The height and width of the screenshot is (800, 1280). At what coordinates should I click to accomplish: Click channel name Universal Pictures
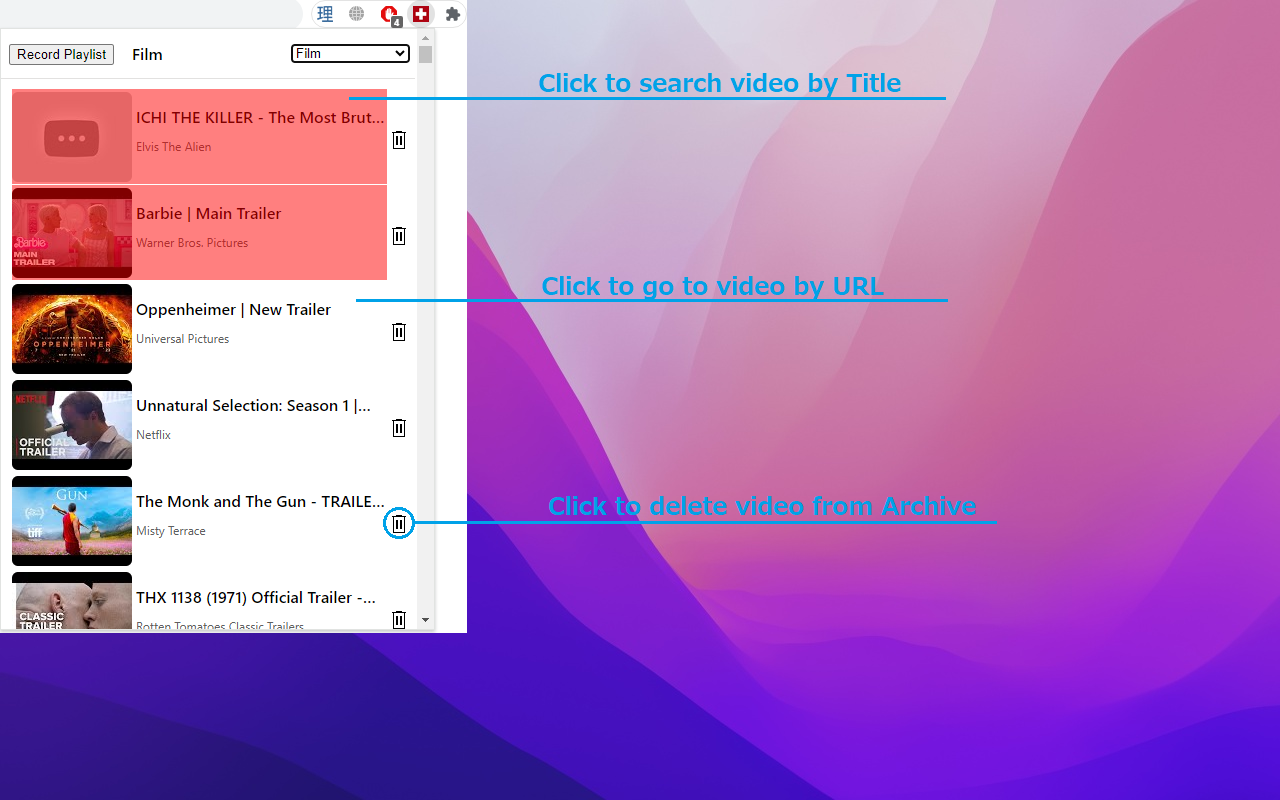[183, 339]
